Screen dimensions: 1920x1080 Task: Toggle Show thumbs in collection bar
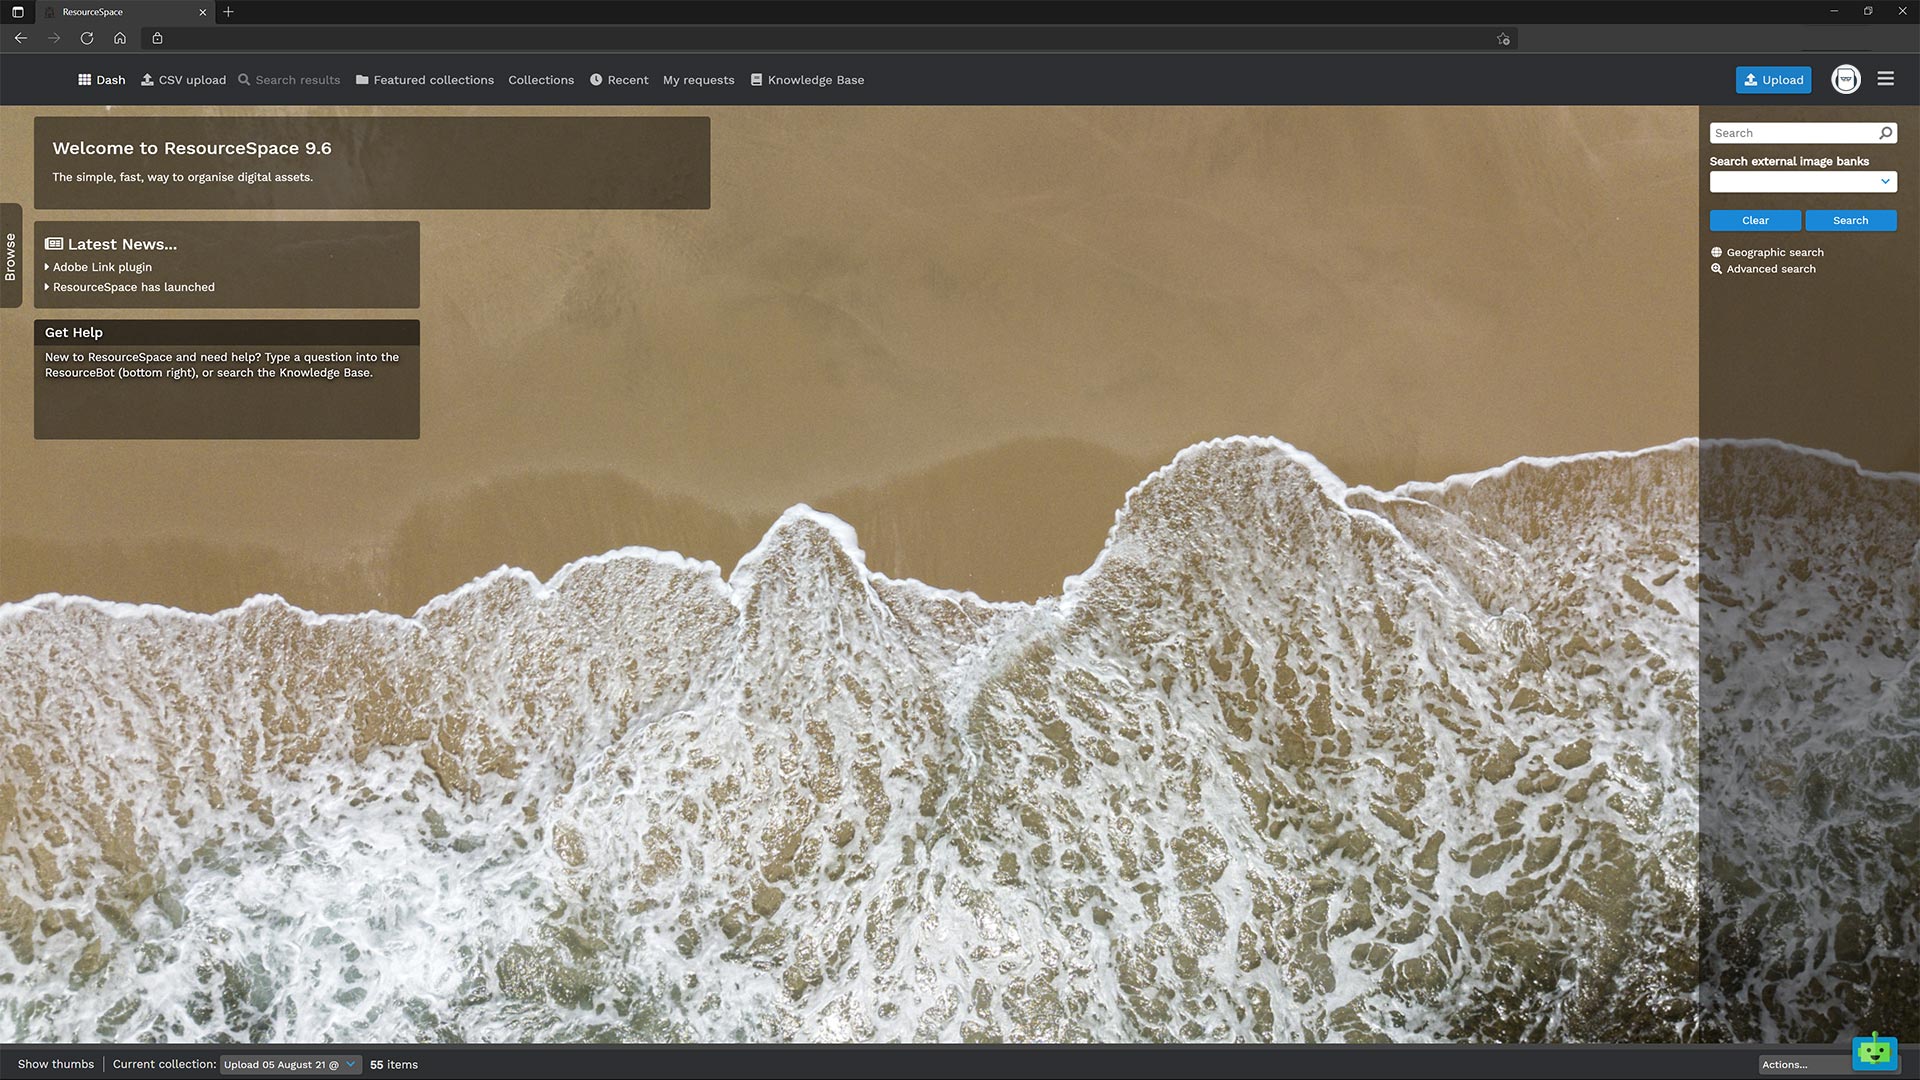pos(56,1064)
